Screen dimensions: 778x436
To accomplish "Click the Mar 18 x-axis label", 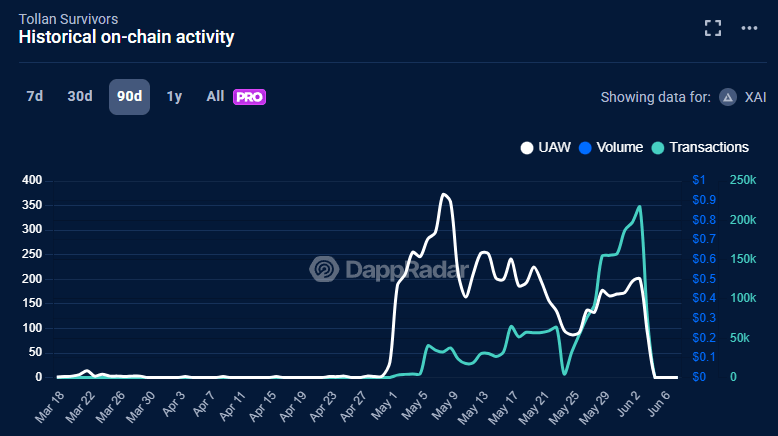I will [x=50, y=407].
